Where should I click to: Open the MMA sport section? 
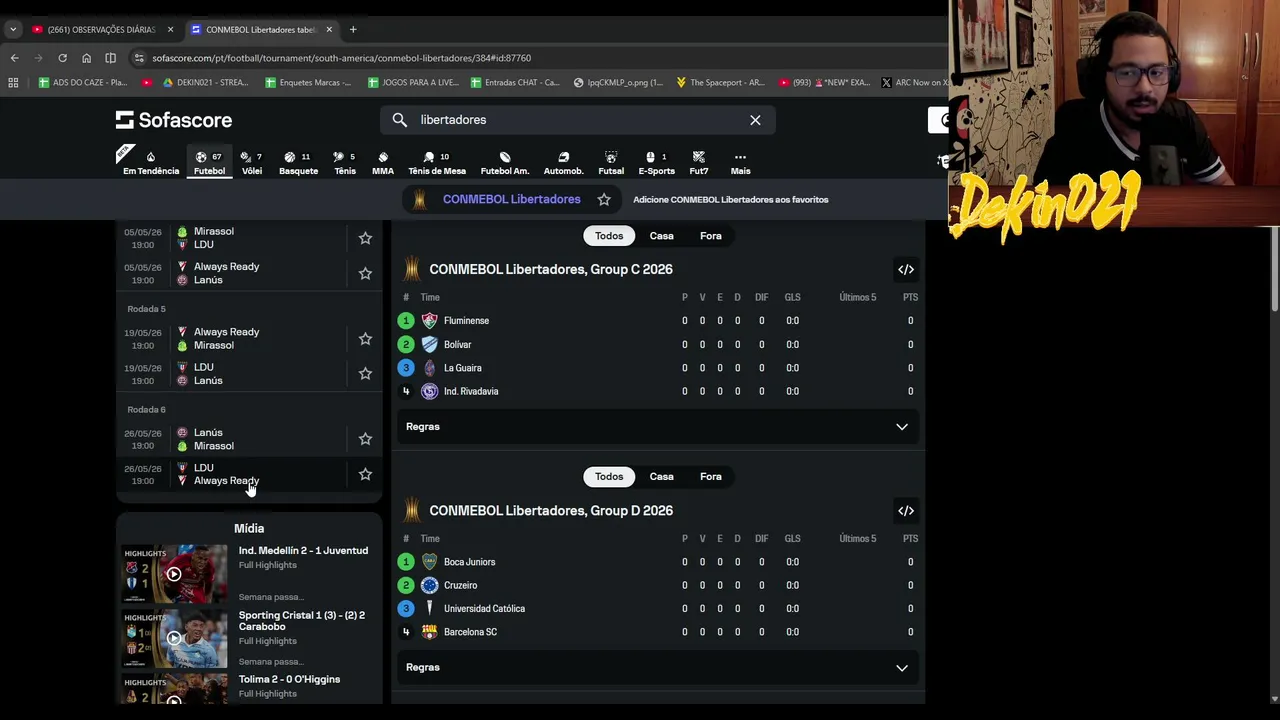point(383,163)
